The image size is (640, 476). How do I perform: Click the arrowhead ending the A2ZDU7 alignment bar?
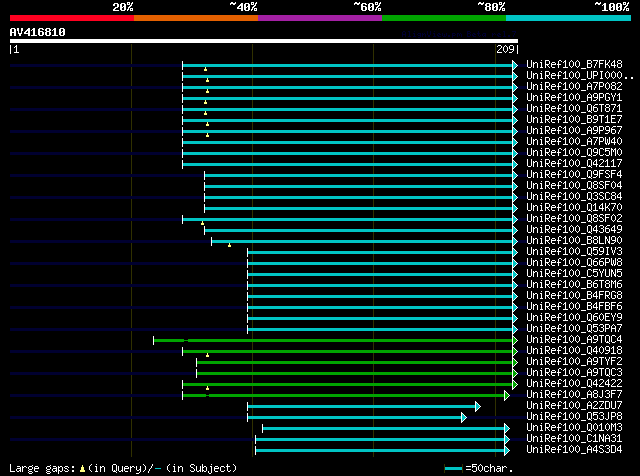[478, 406]
